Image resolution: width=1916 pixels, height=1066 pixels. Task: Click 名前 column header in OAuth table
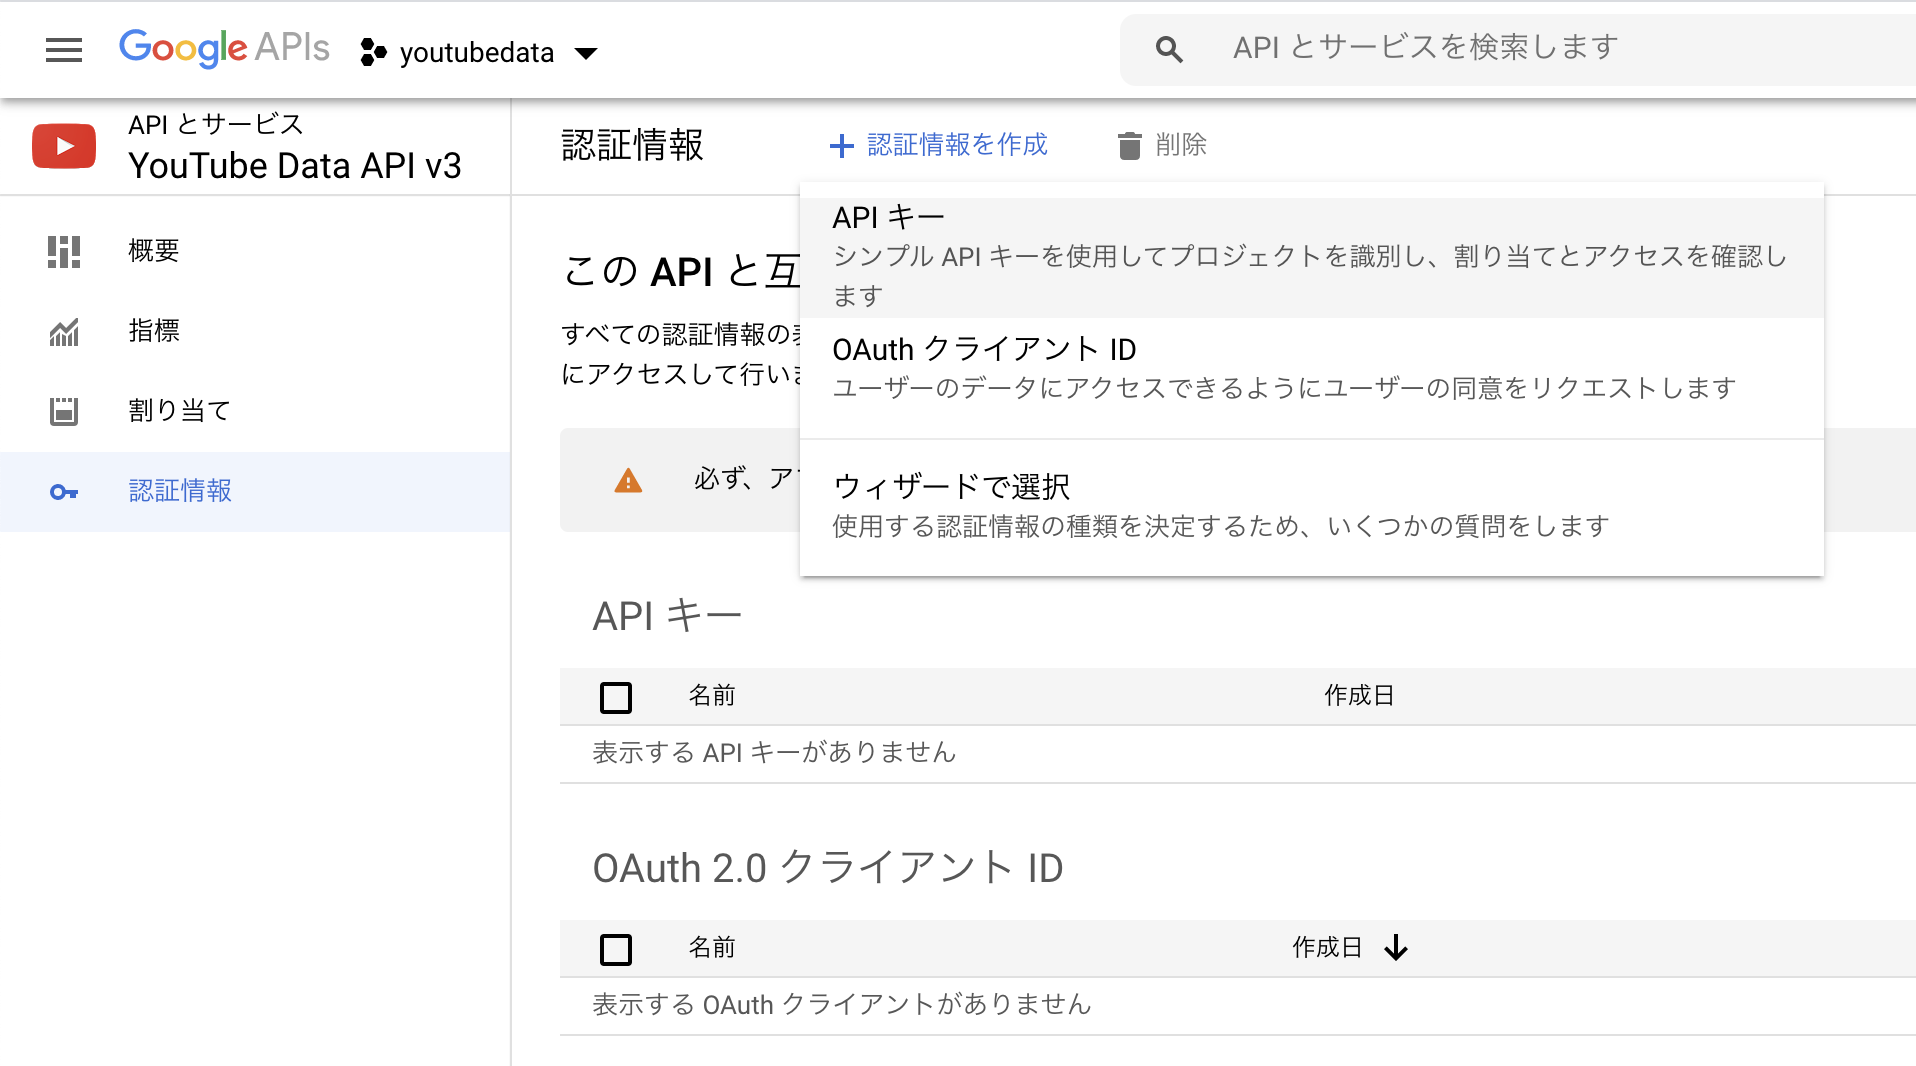[x=712, y=948]
